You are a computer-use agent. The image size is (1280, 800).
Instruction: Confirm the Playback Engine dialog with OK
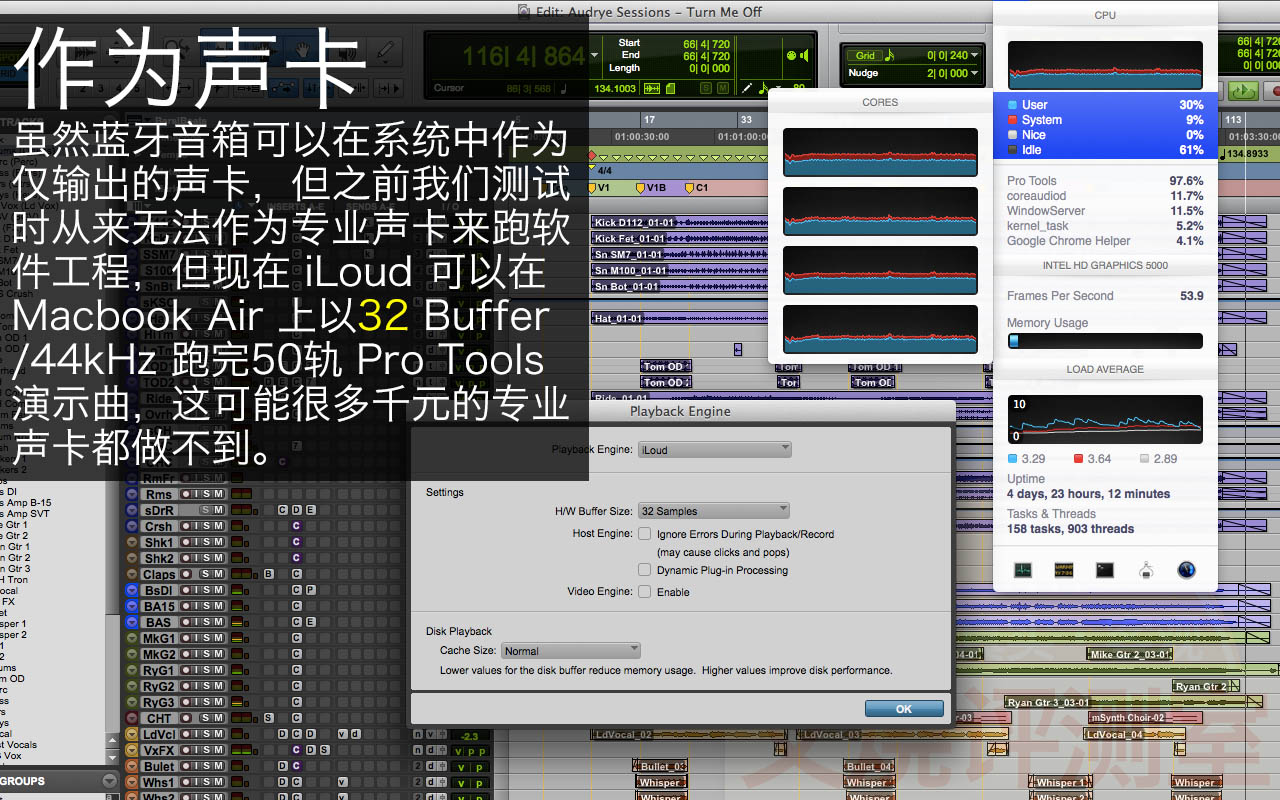click(904, 709)
